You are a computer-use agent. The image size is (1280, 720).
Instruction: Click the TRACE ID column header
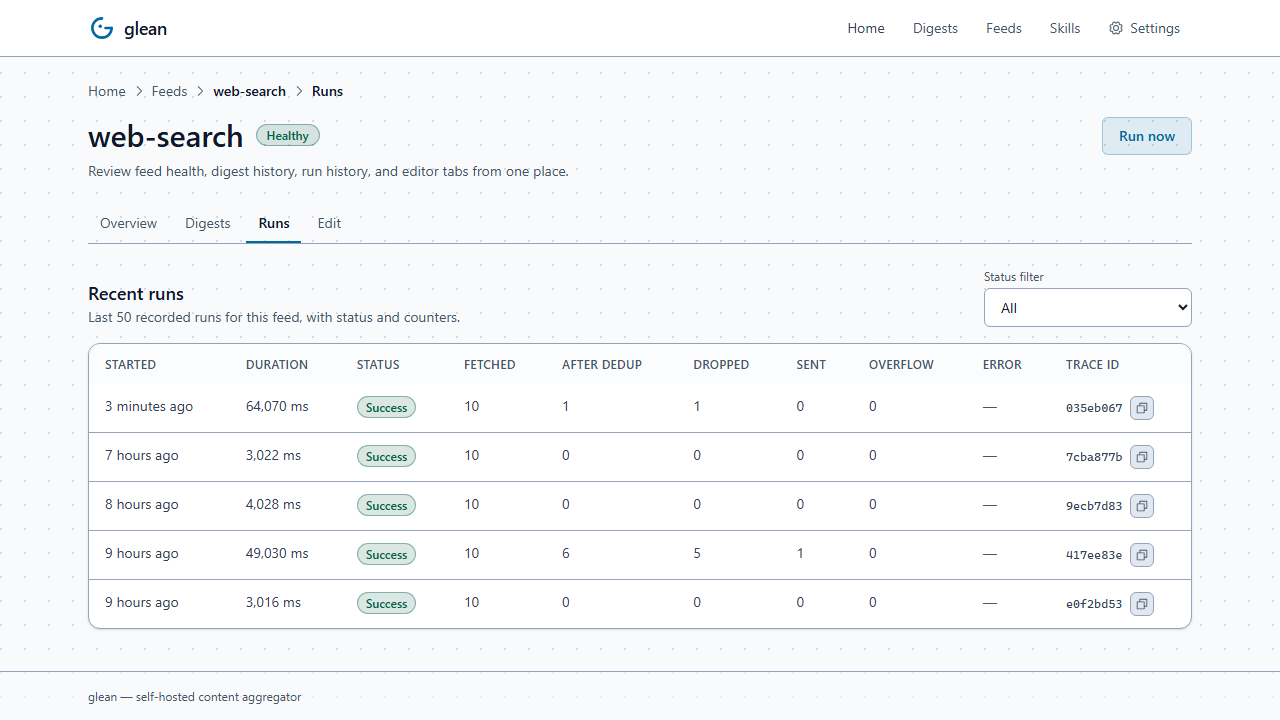coord(1092,365)
